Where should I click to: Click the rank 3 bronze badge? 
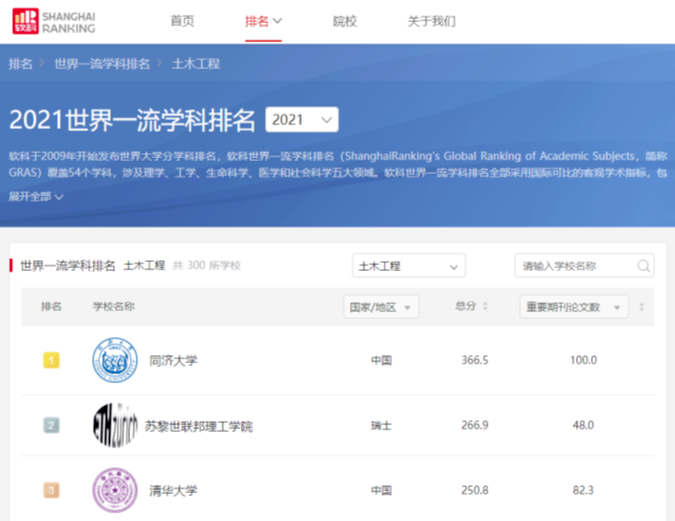pyautogui.click(x=51, y=490)
